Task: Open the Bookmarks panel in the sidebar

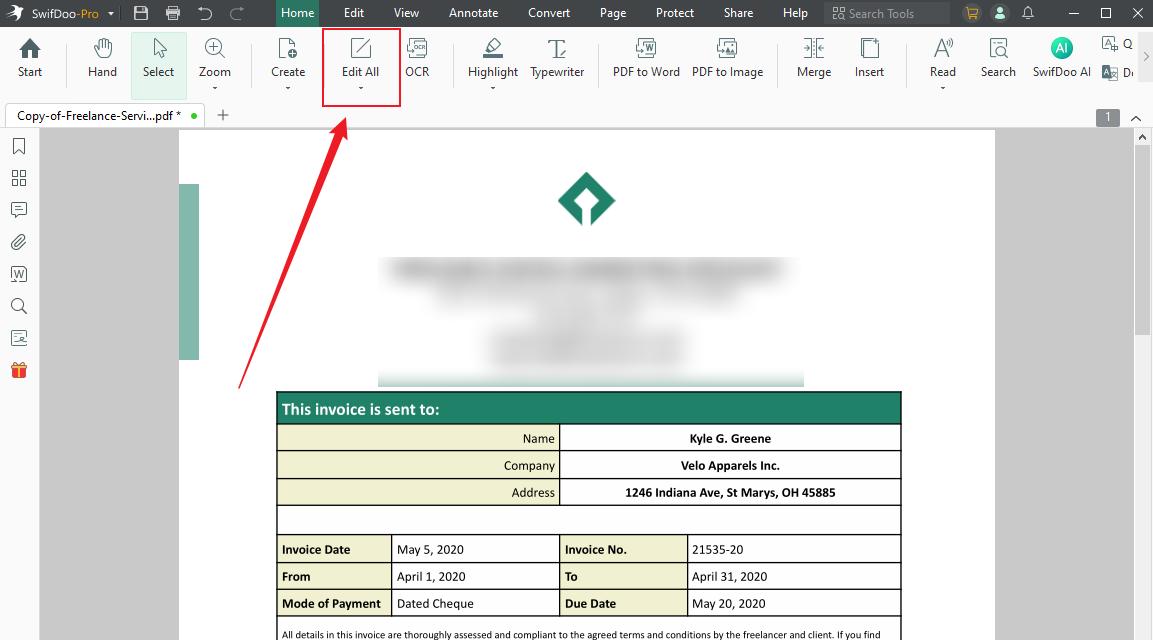Action: point(18,146)
